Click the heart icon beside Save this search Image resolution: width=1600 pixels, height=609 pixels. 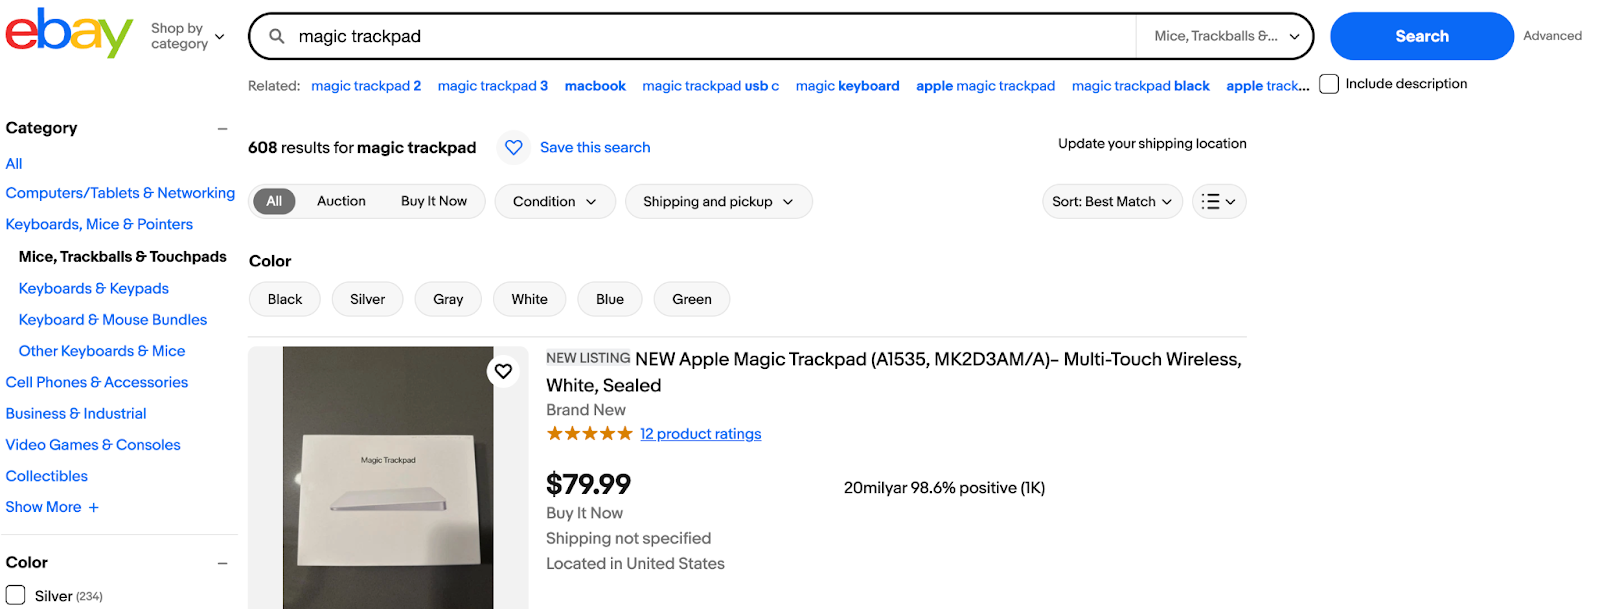point(514,148)
